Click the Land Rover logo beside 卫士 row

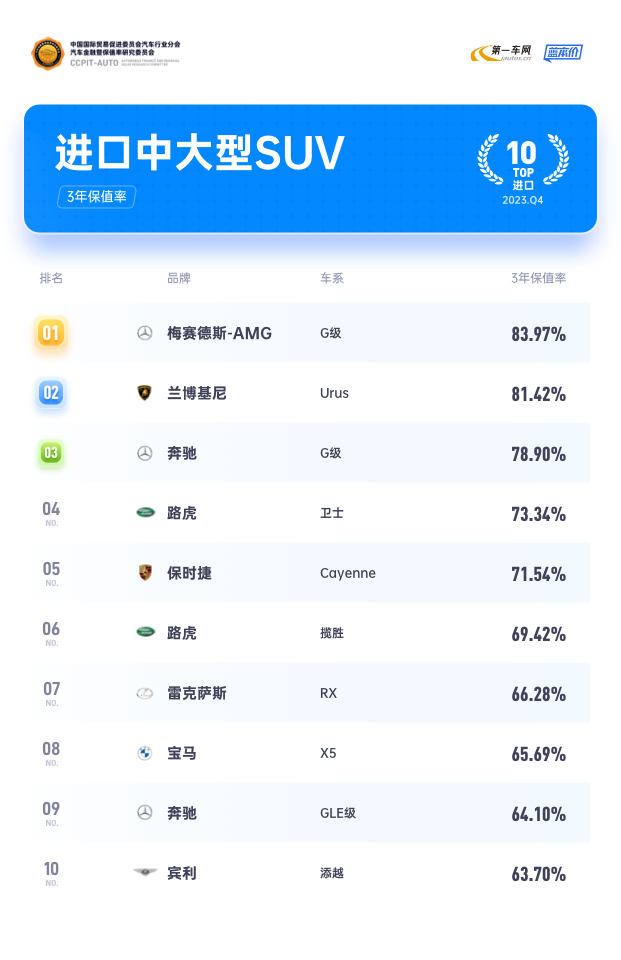(x=145, y=512)
